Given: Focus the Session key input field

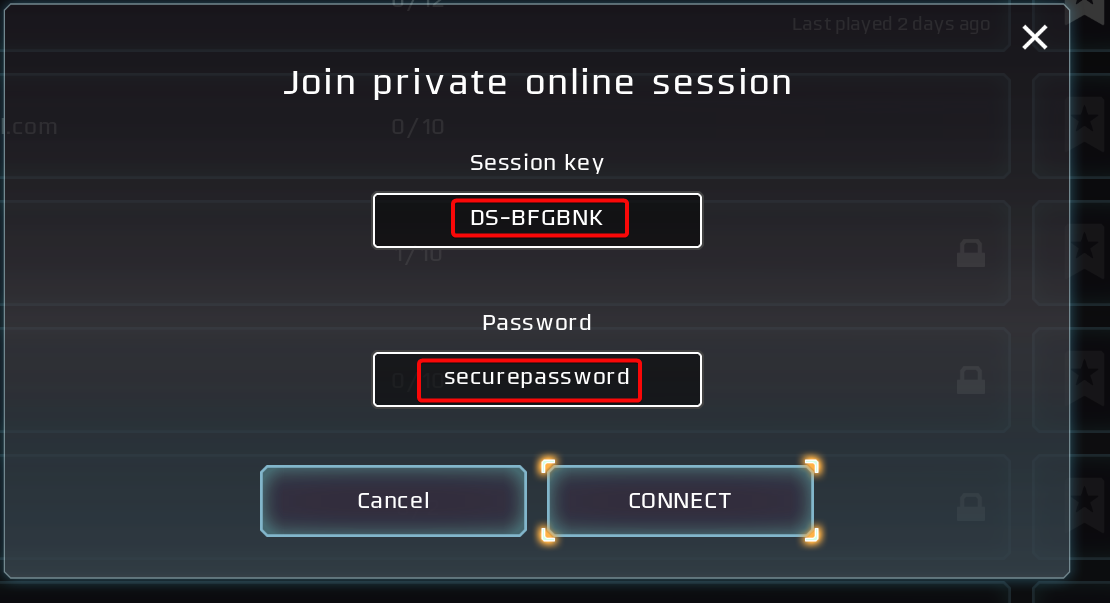Looking at the screenshot, I should pos(537,220).
